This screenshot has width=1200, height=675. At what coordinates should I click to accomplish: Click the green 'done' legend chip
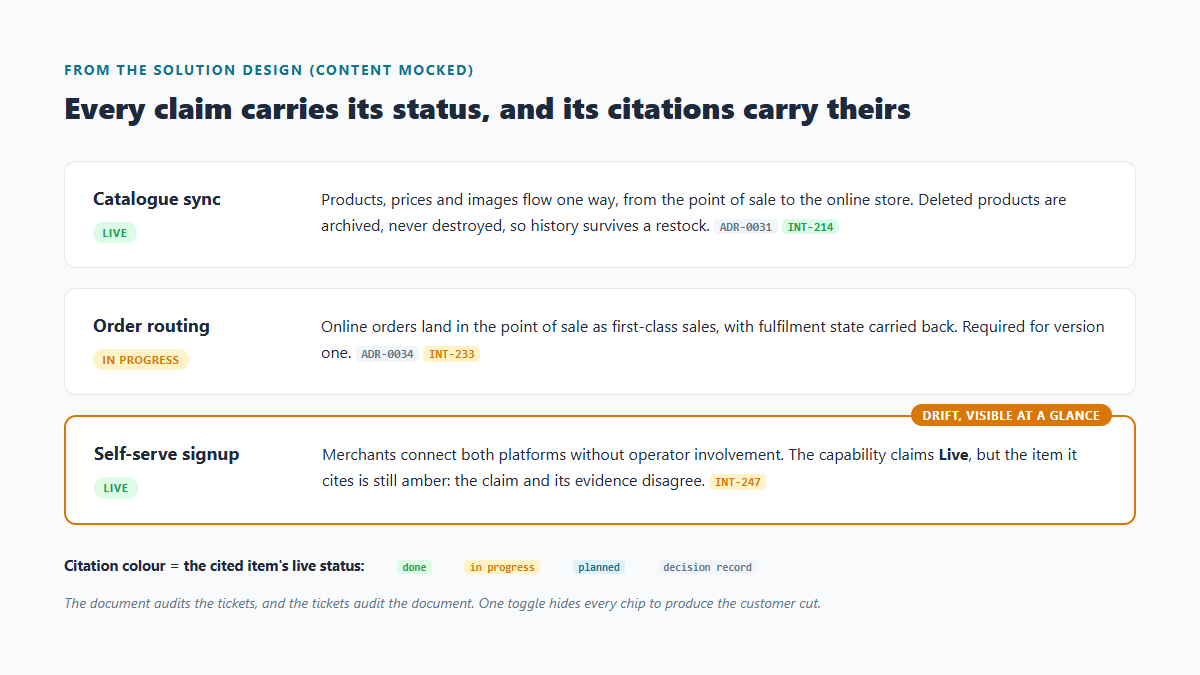[415, 567]
